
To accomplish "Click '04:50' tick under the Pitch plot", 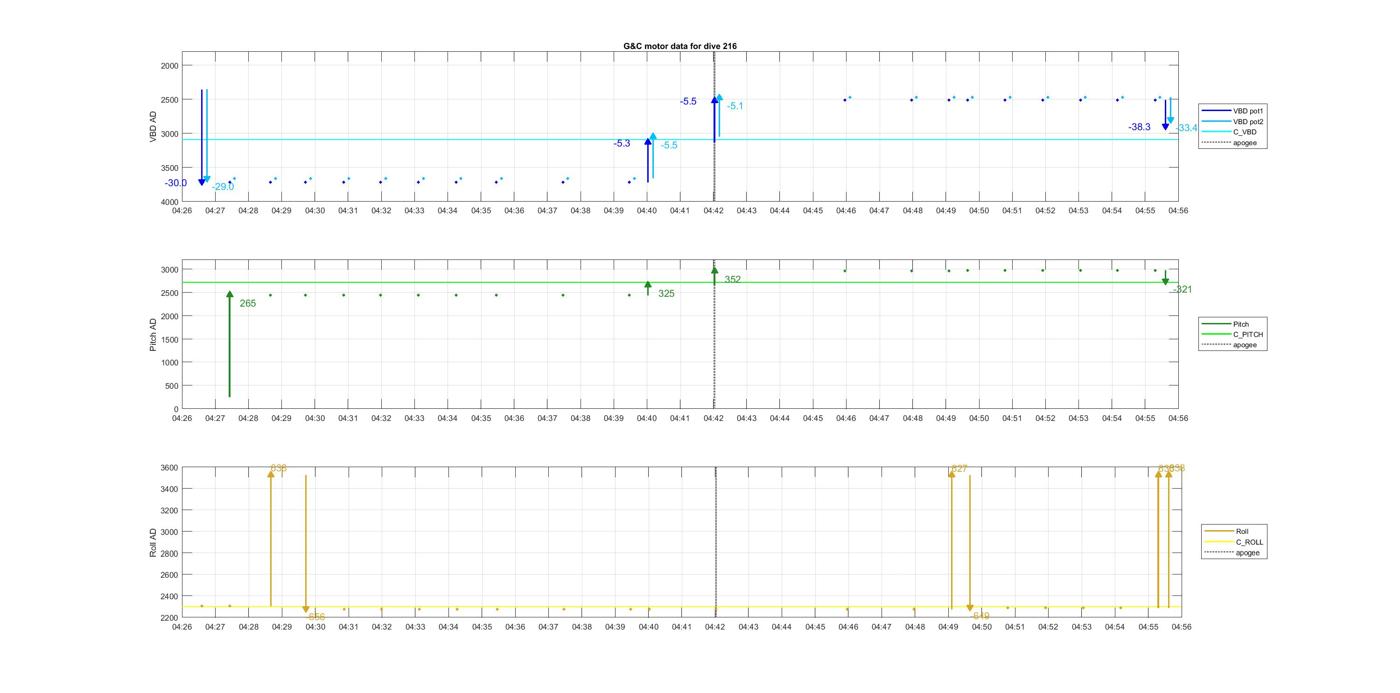I will (x=979, y=418).
